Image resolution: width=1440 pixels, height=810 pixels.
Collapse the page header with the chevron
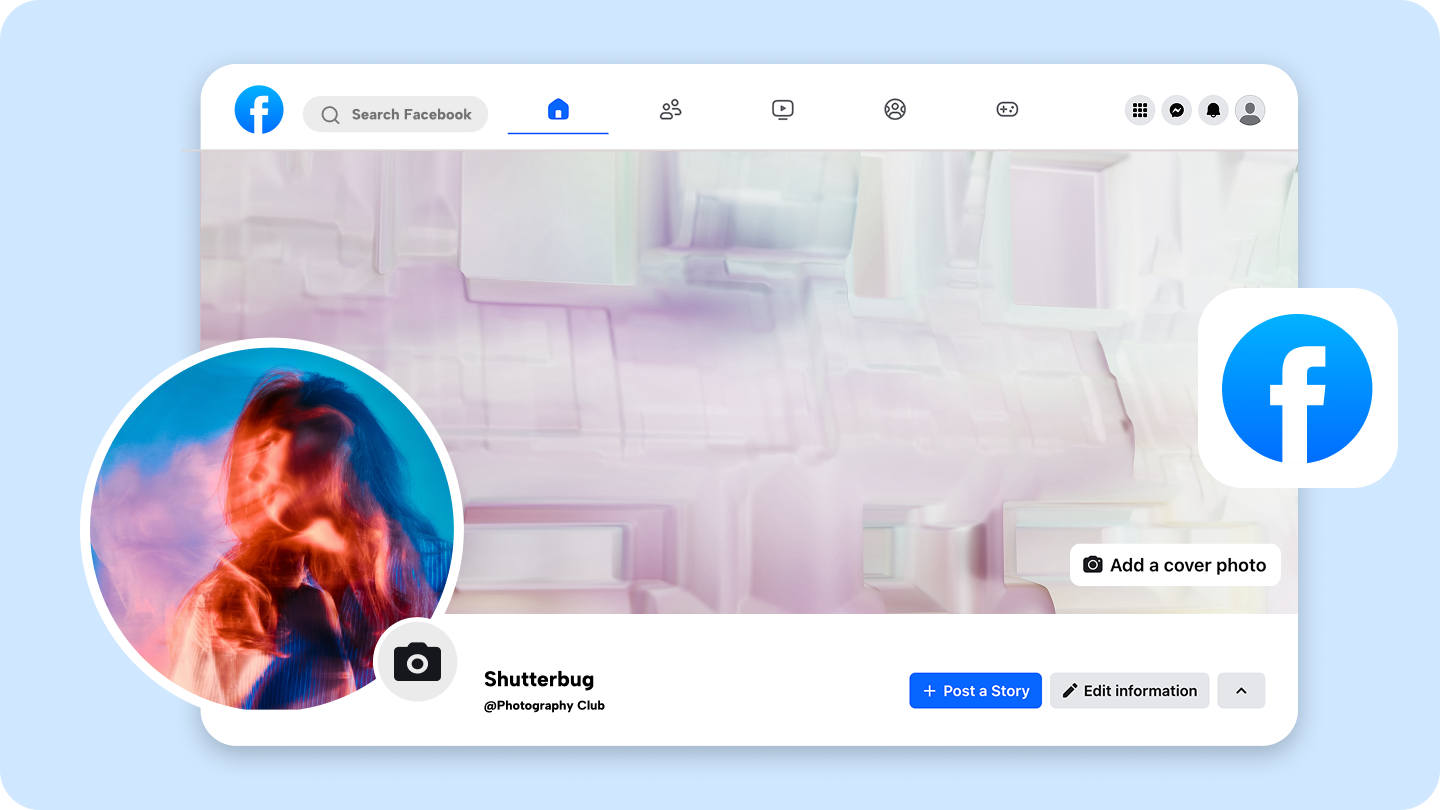coord(1241,690)
